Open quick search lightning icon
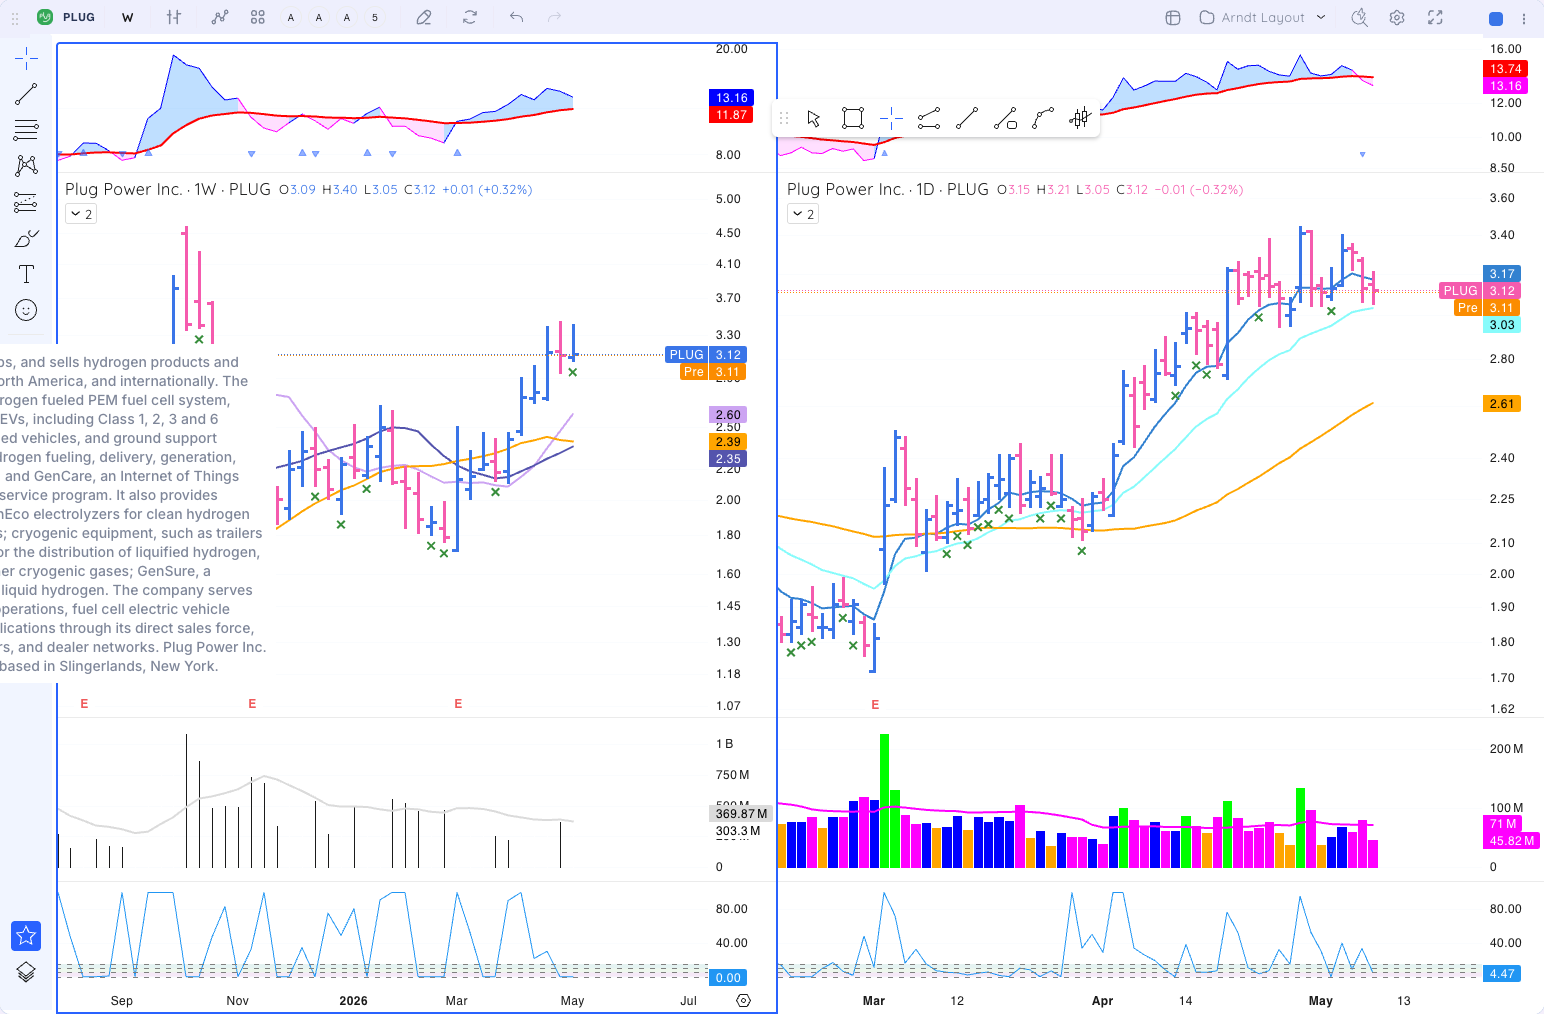The width and height of the screenshot is (1544, 1014). (1359, 17)
